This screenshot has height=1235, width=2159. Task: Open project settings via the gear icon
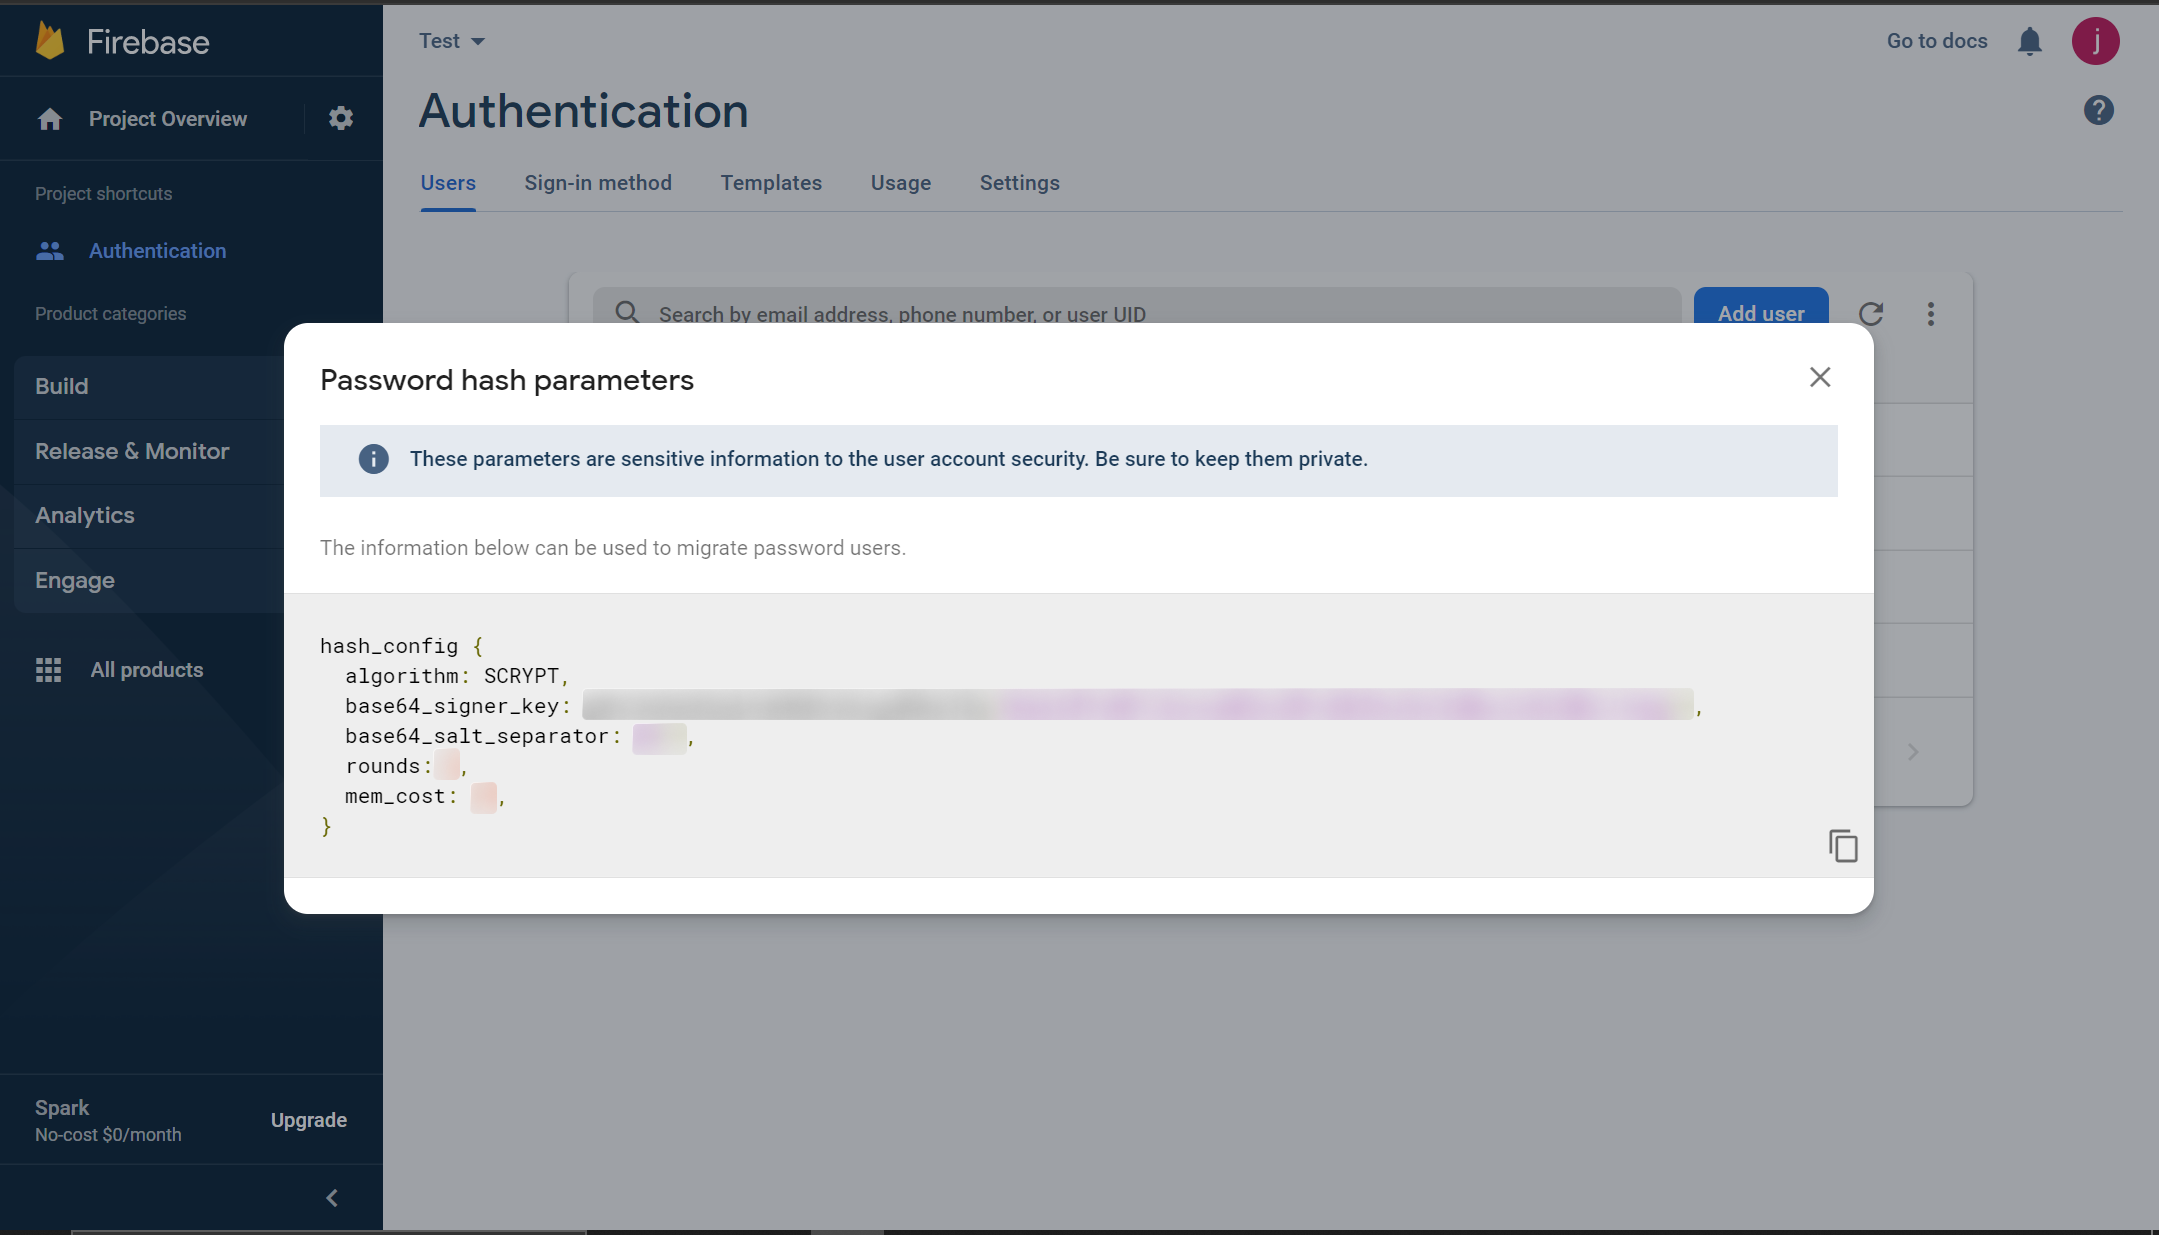(341, 118)
